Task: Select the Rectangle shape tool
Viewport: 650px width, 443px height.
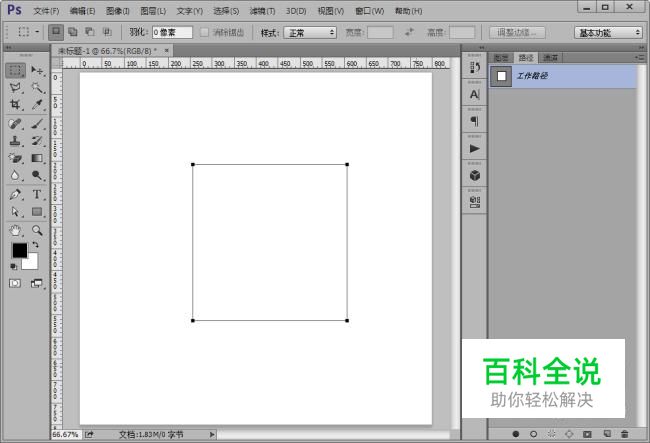Action: coord(37,211)
